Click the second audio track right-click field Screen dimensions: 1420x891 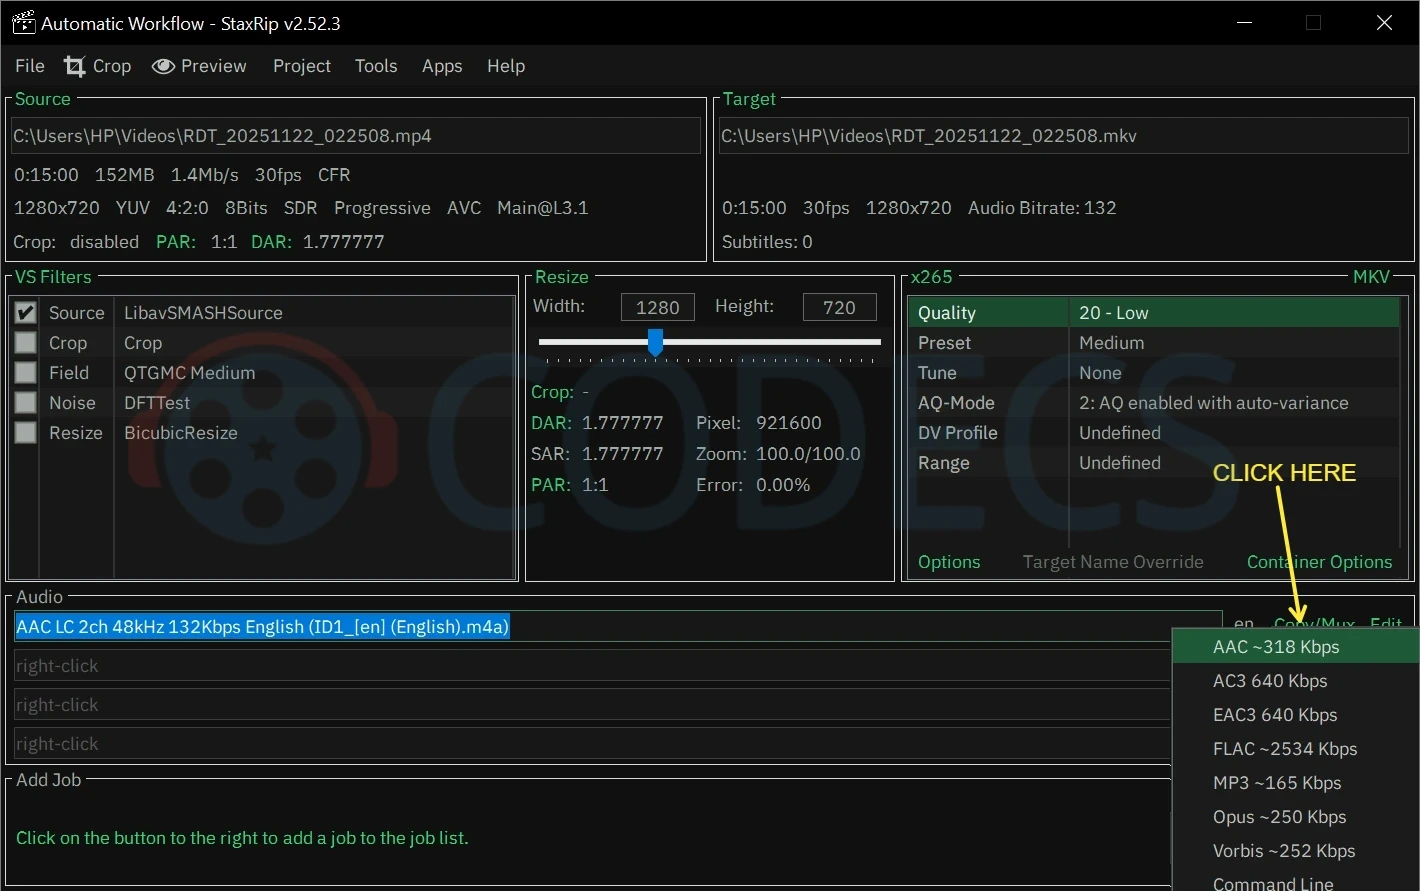592,666
